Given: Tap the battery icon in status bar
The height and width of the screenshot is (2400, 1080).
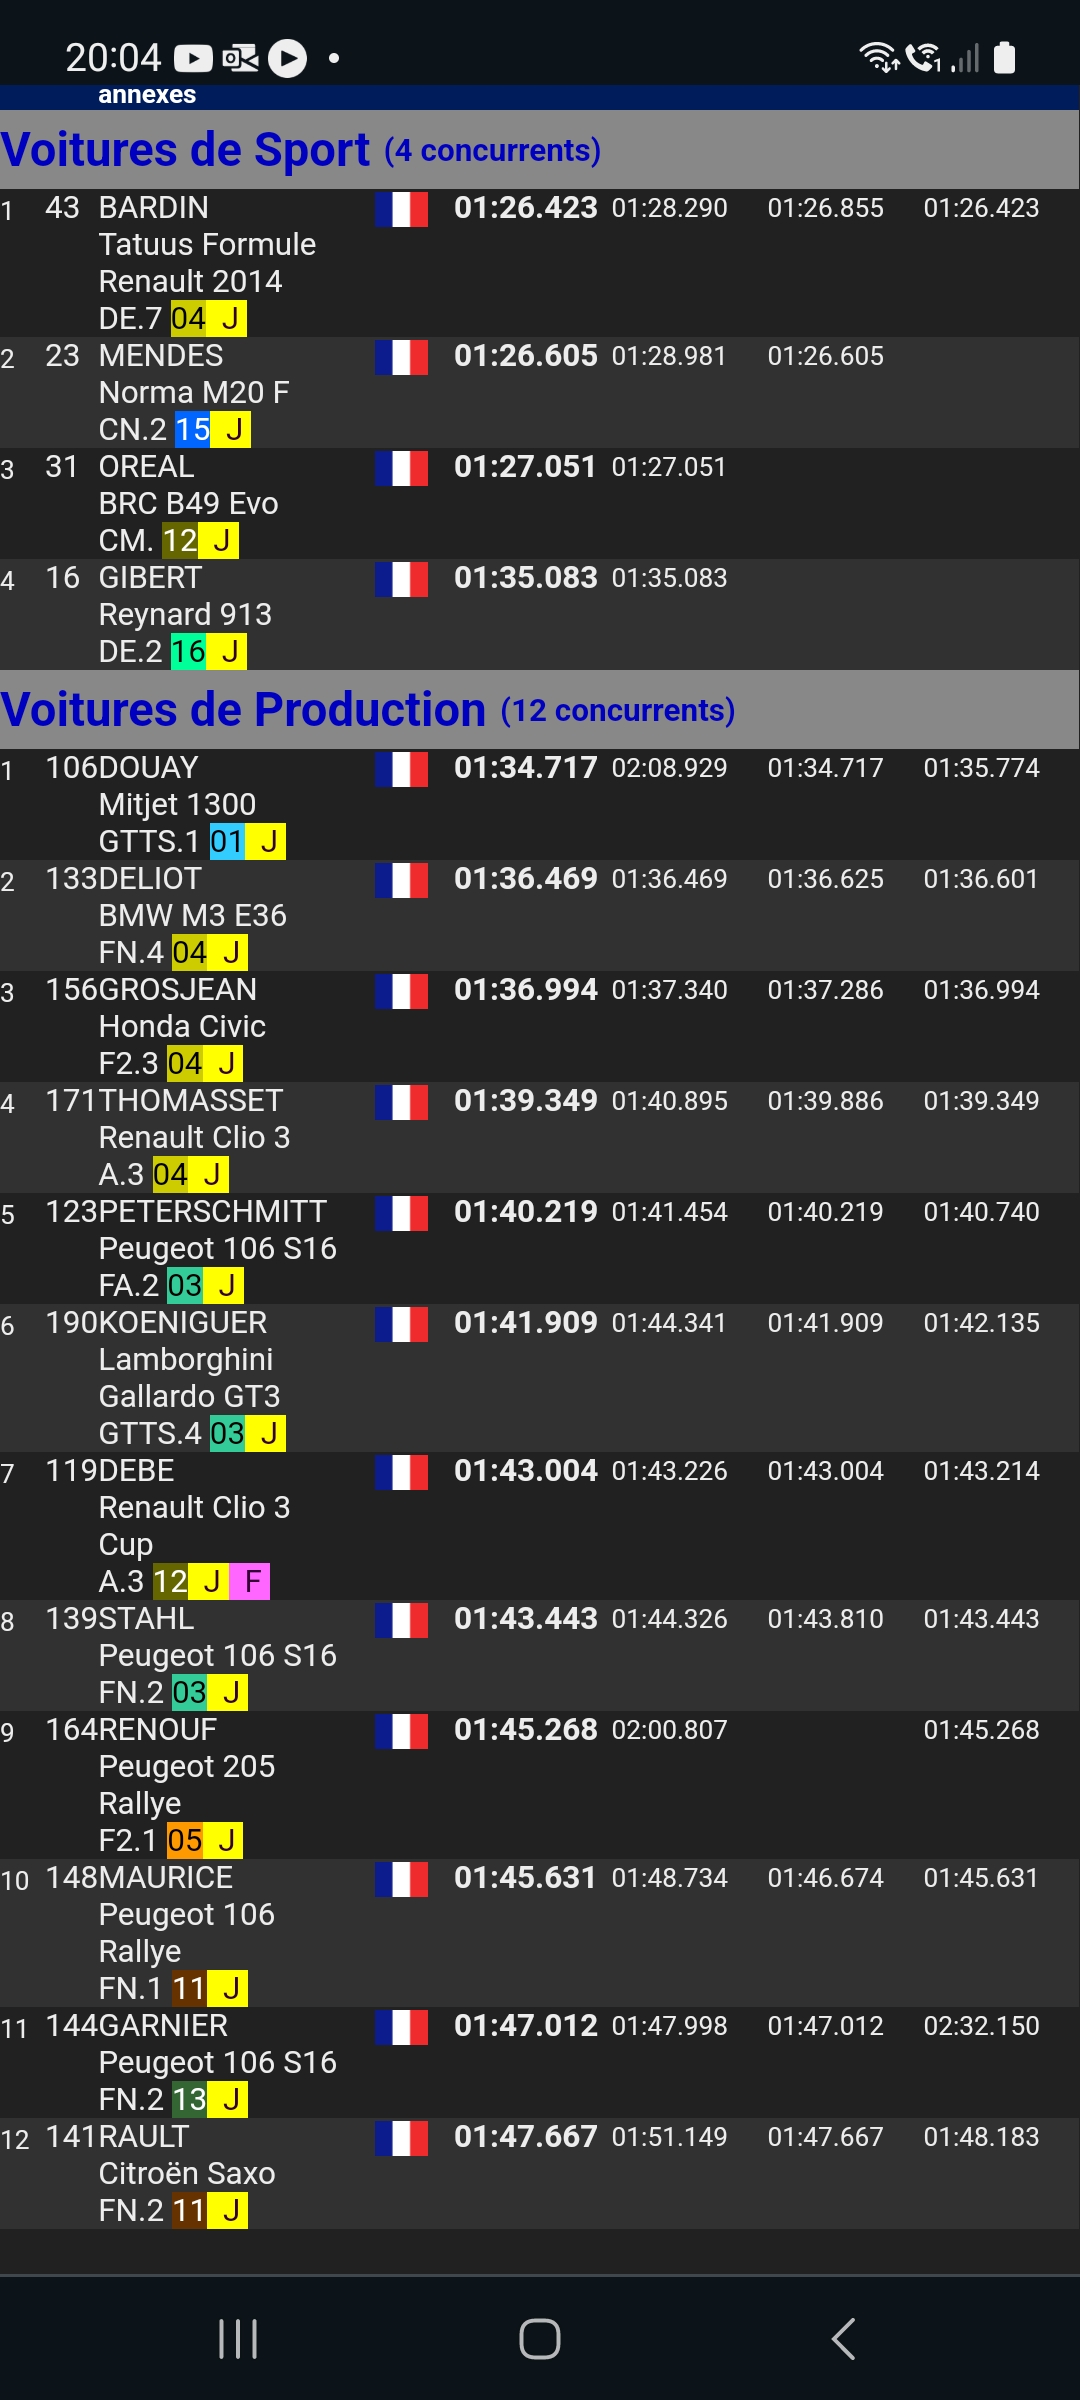Looking at the screenshot, I should coord(1005,58).
